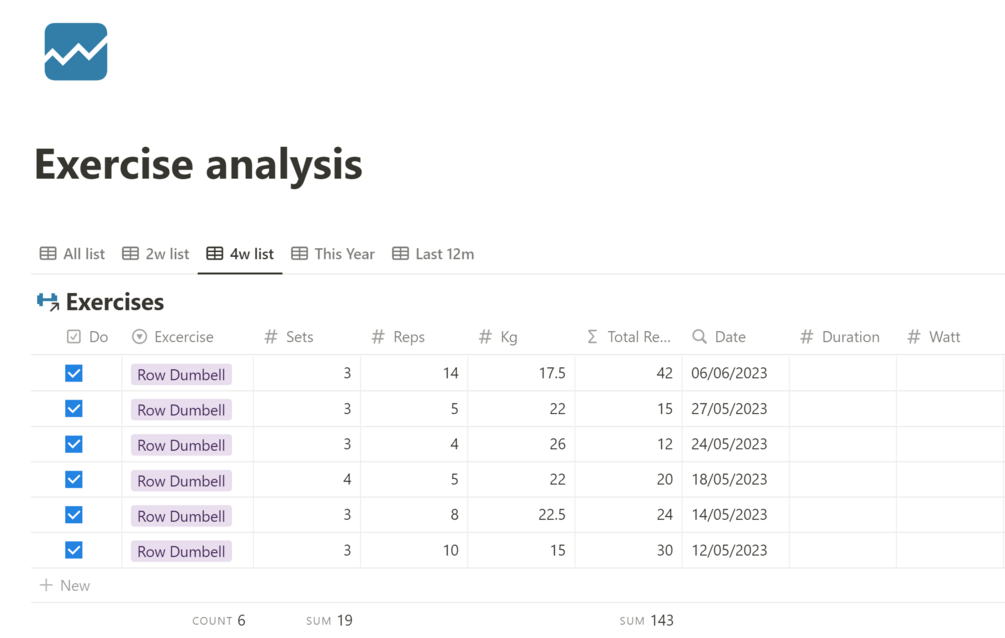Open the Kg column header menu

[x=508, y=337]
